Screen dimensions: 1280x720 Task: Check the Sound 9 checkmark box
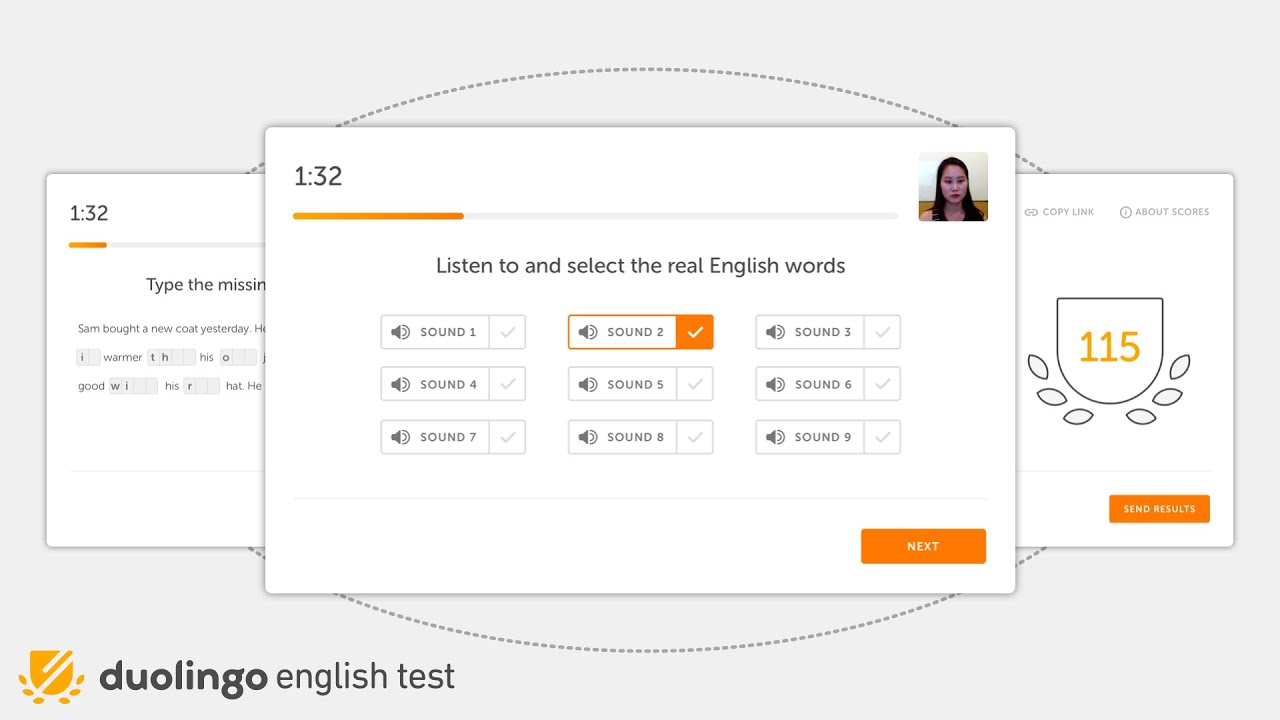882,437
